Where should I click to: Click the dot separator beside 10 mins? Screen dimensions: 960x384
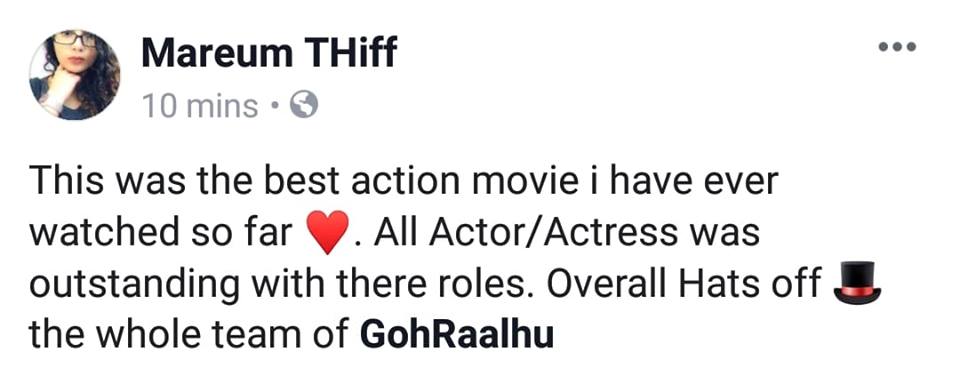click(274, 107)
